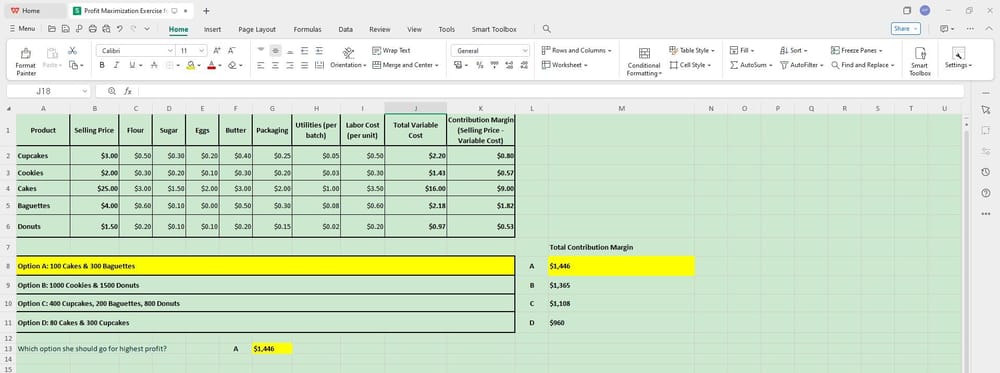The height and width of the screenshot is (373, 1000).
Task: Toggle italic formatting
Action: (x=117, y=65)
